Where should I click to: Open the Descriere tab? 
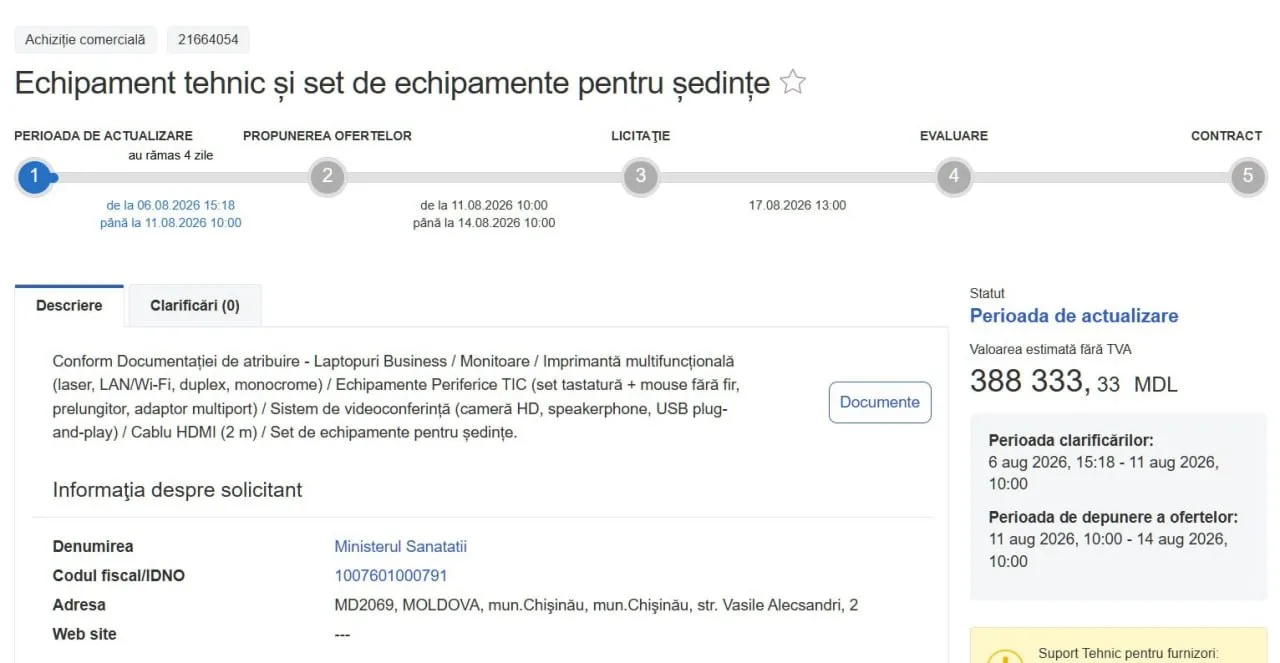(x=69, y=306)
